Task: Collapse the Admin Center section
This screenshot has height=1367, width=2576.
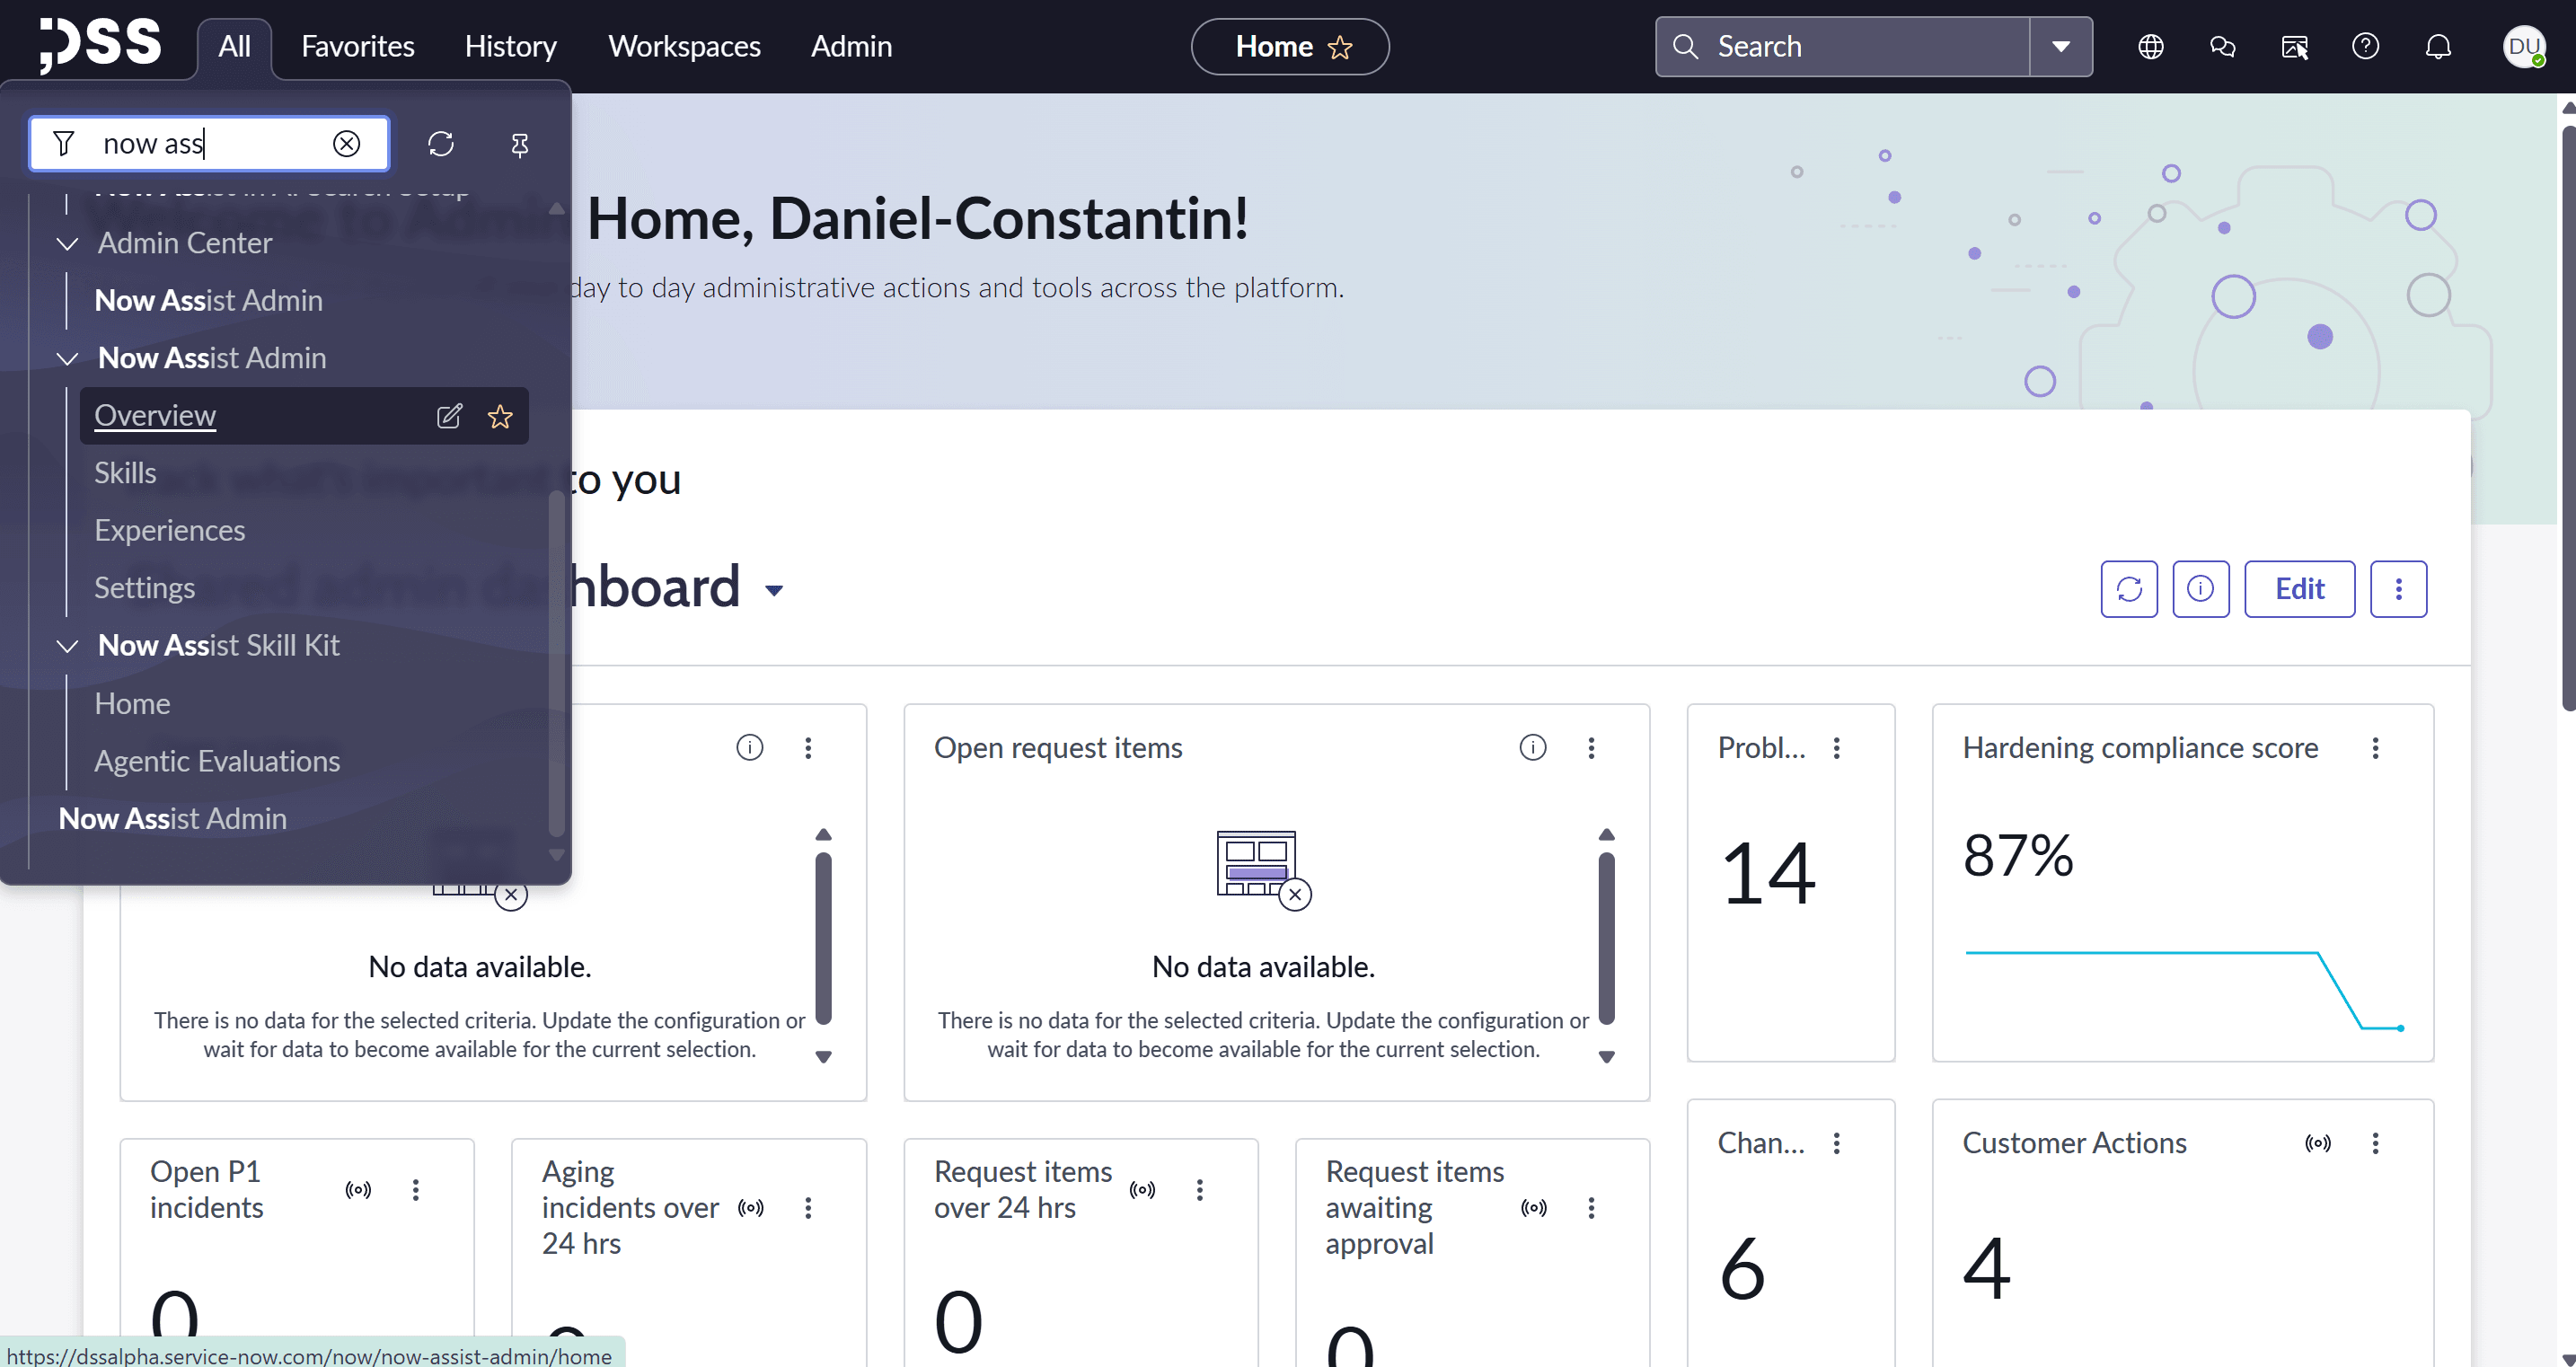Action: pos(67,243)
